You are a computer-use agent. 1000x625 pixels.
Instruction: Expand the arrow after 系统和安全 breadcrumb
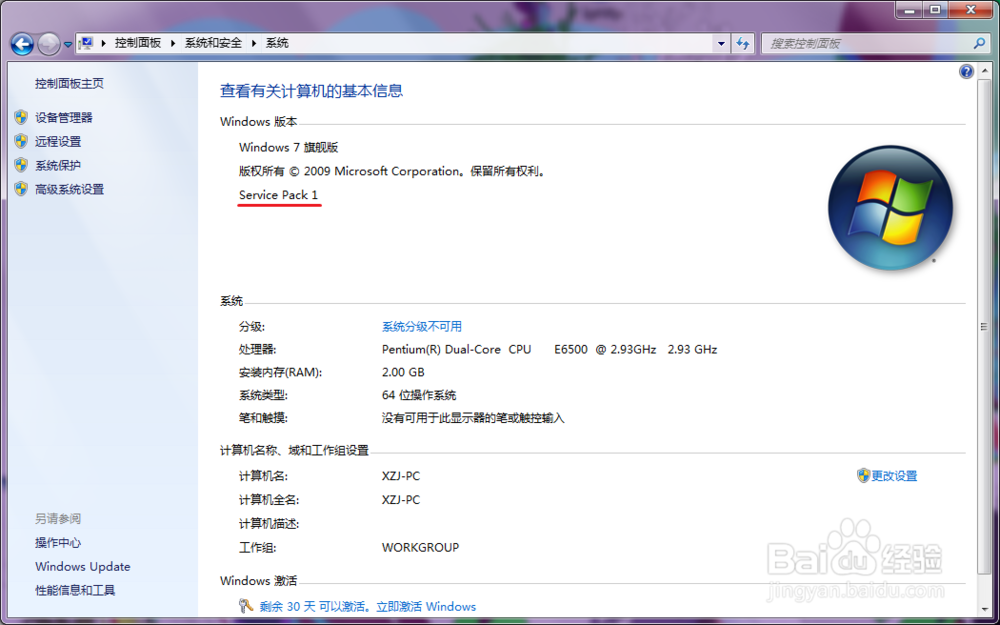tap(254, 43)
